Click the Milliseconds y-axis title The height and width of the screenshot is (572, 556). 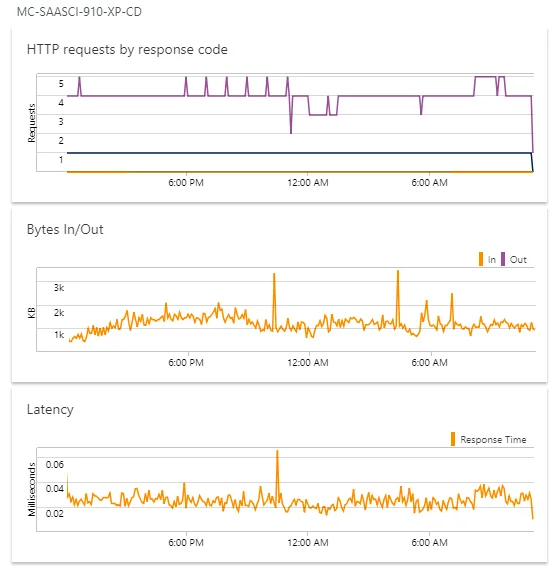pos(32,490)
